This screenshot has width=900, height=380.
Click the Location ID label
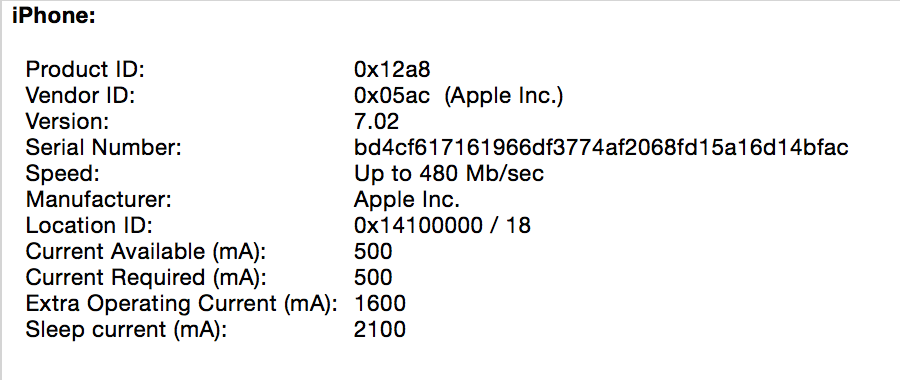pos(89,226)
